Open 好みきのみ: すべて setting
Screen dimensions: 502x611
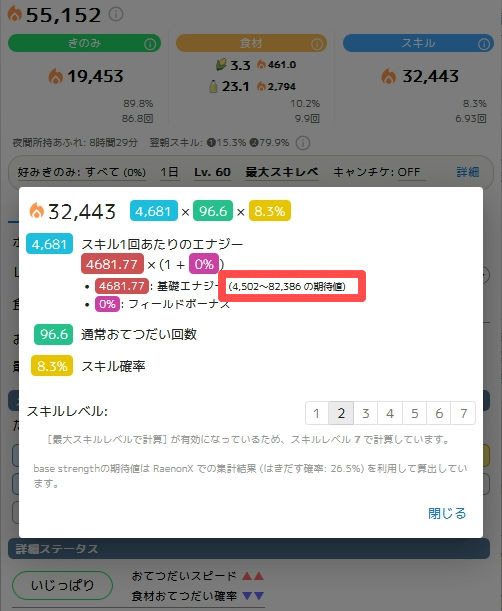point(81,172)
